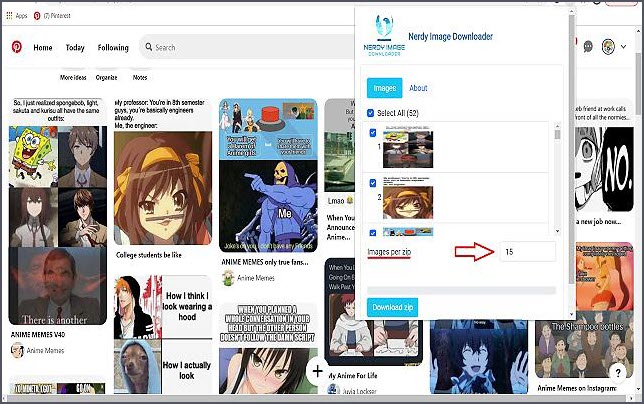Click the image list scroll down arrow

(557, 231)
